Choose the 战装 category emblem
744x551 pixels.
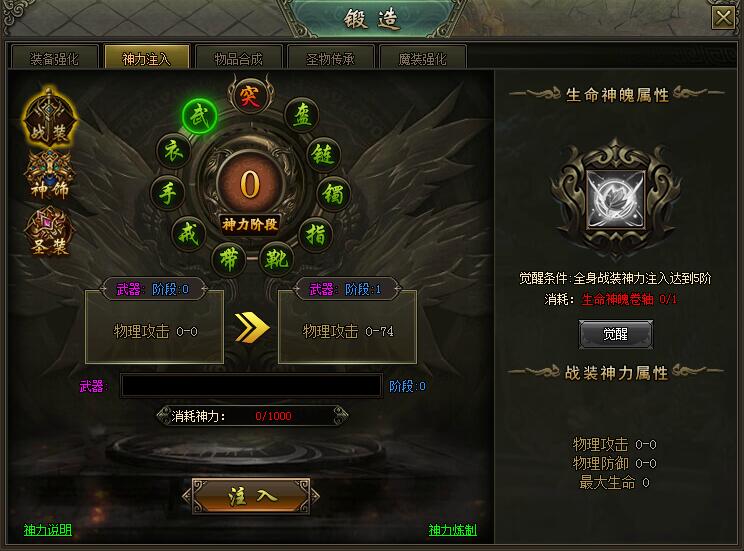pos(50,118)
